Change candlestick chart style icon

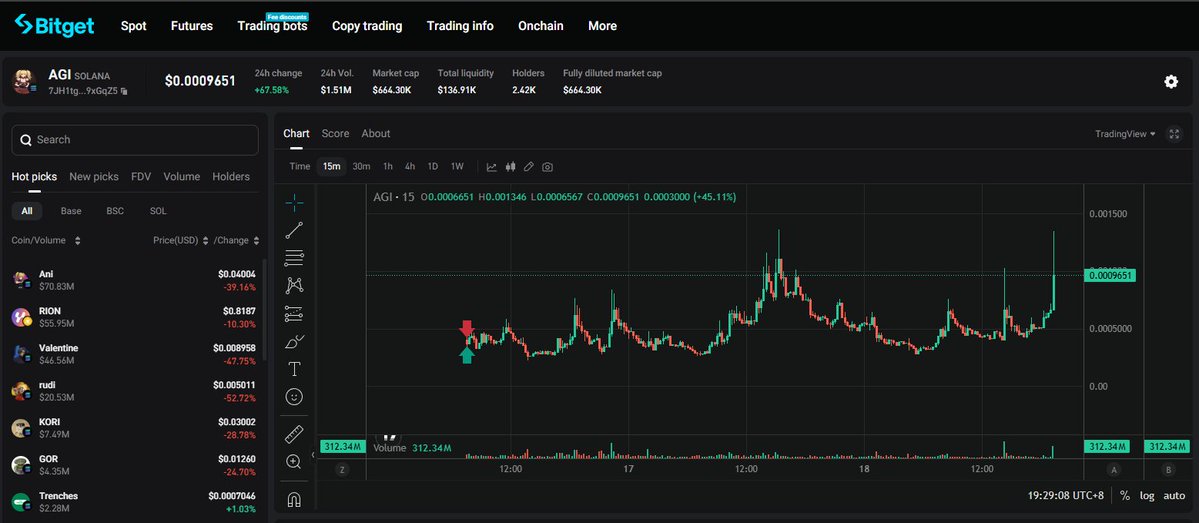point(510,167)
